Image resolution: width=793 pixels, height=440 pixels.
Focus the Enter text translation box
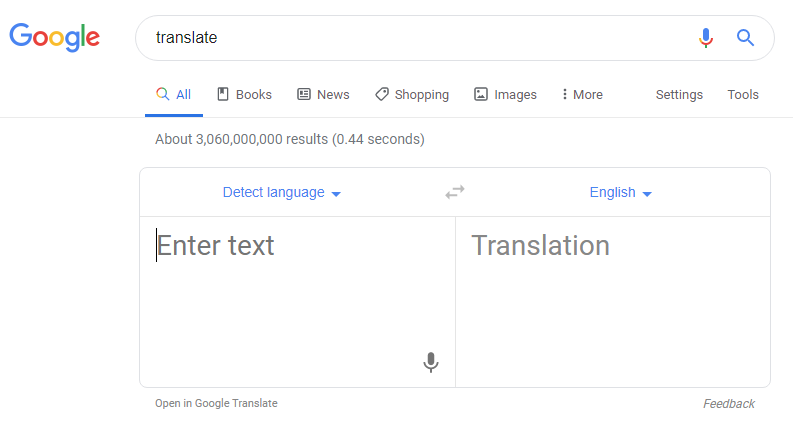[x=297, y=302]
